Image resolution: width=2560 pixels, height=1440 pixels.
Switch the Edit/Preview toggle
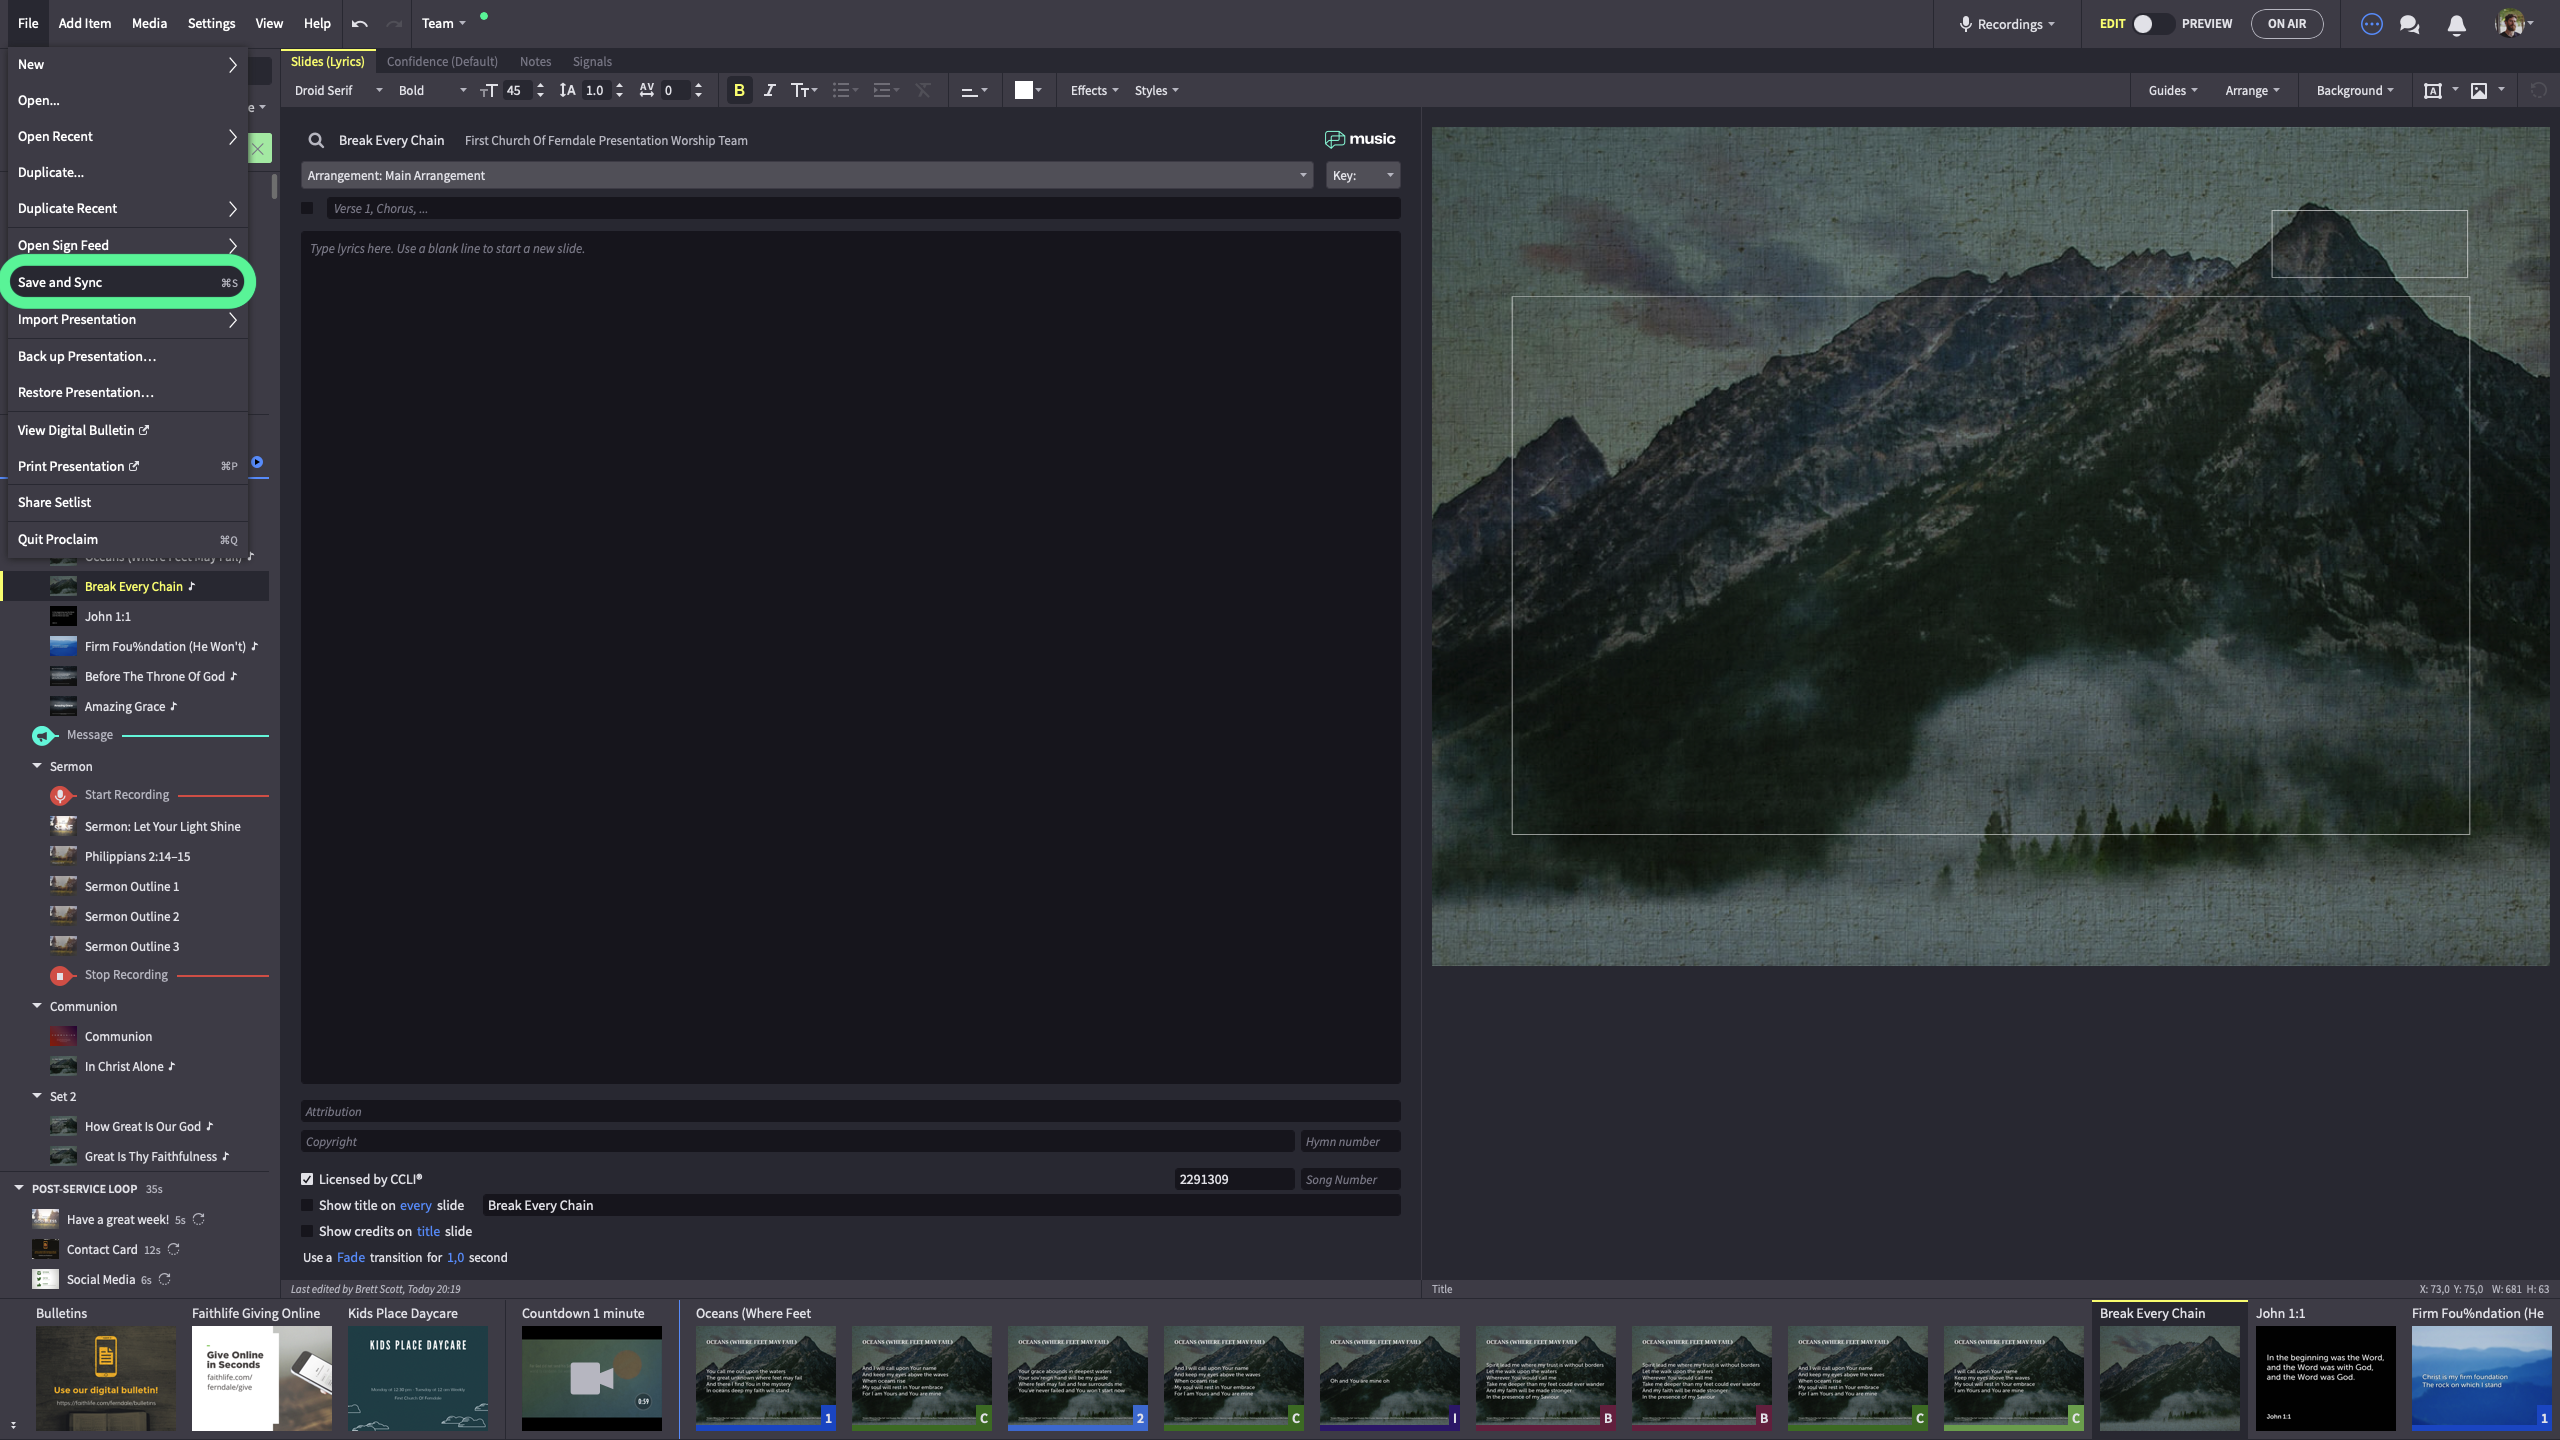(2151, 24)
